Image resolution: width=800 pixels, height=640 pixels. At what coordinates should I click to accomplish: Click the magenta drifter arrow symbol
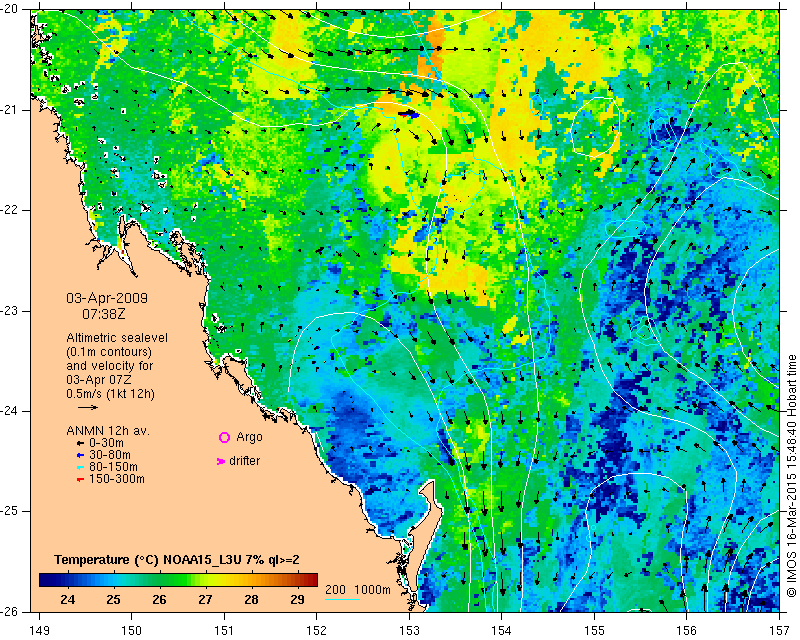[x=220, y=461]
